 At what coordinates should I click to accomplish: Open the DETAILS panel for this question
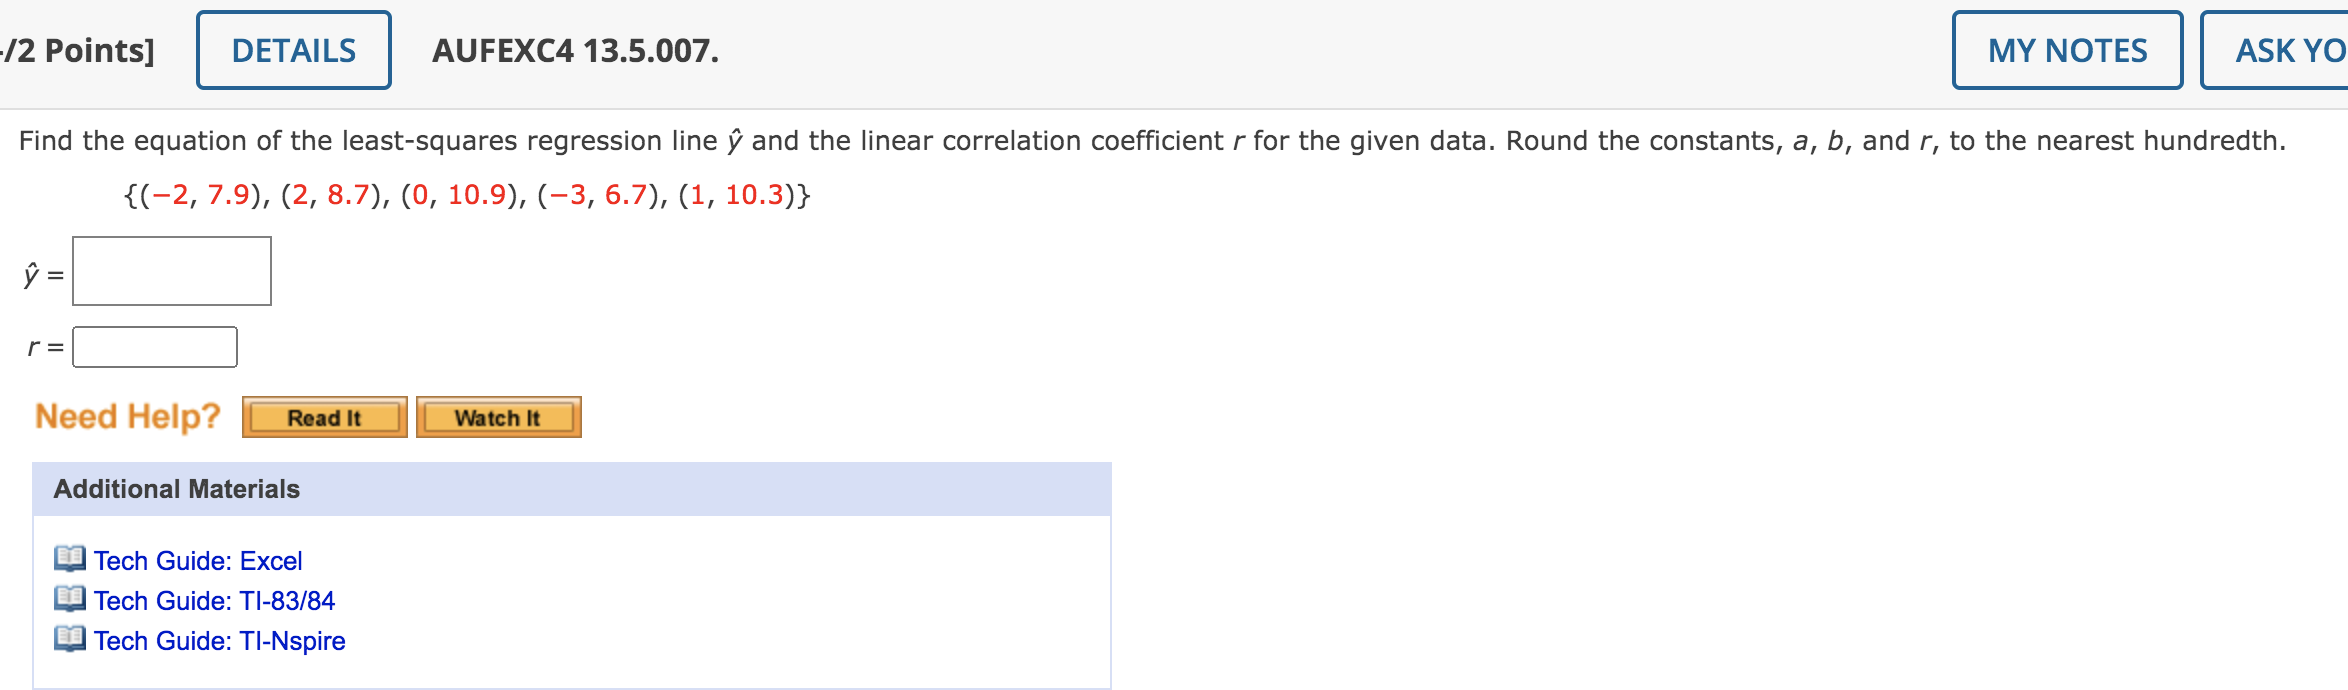292,49
